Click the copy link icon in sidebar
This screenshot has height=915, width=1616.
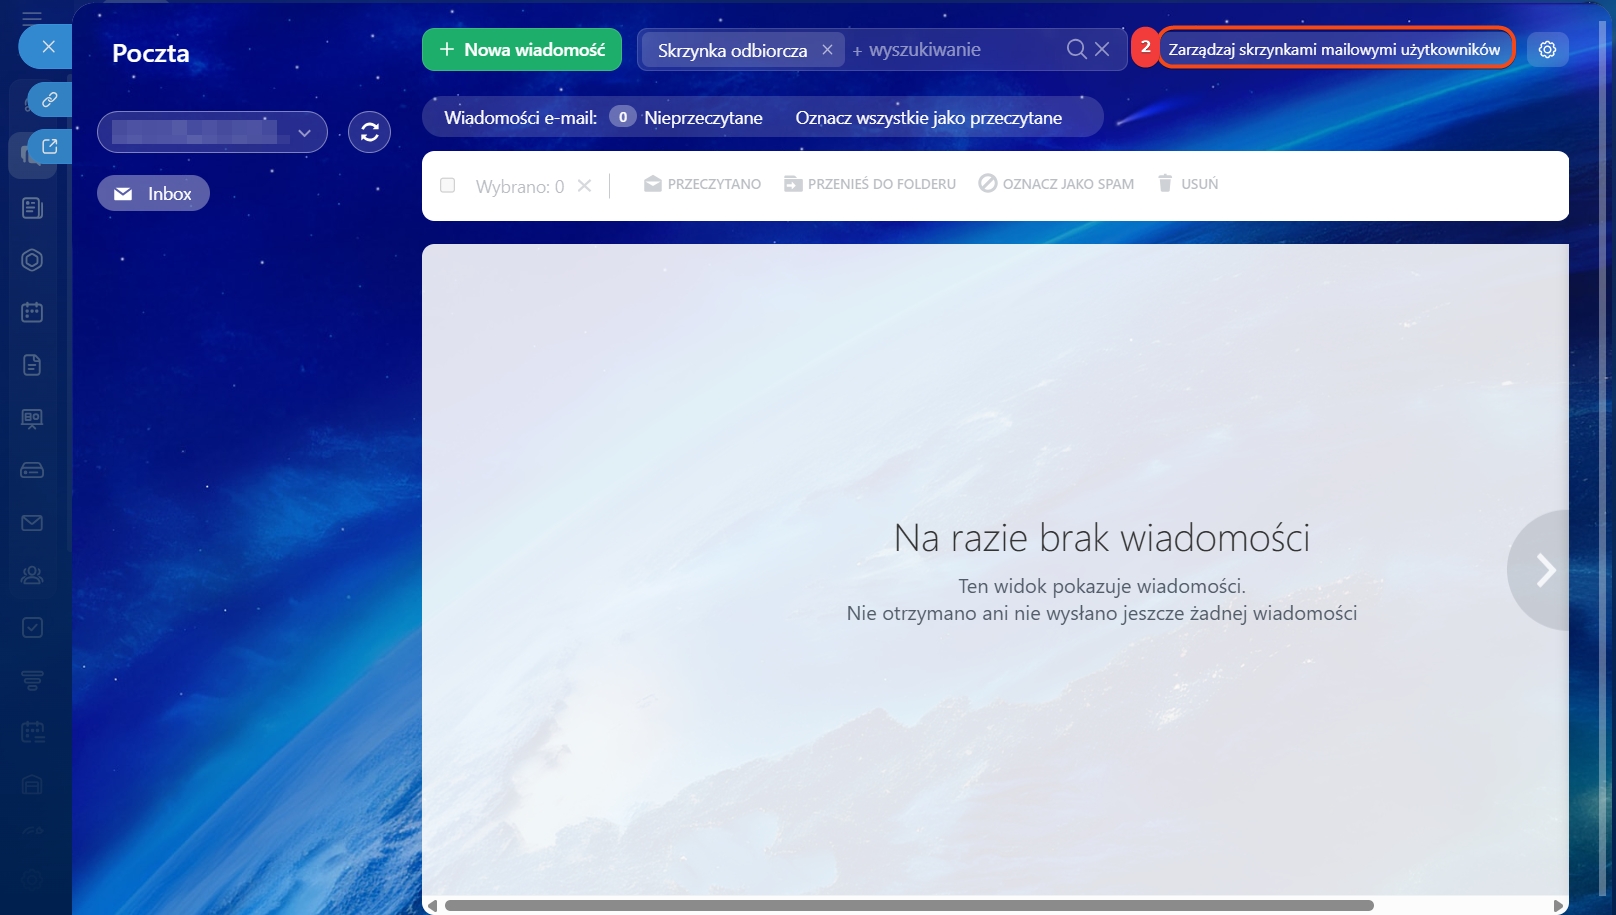(49, 100)
